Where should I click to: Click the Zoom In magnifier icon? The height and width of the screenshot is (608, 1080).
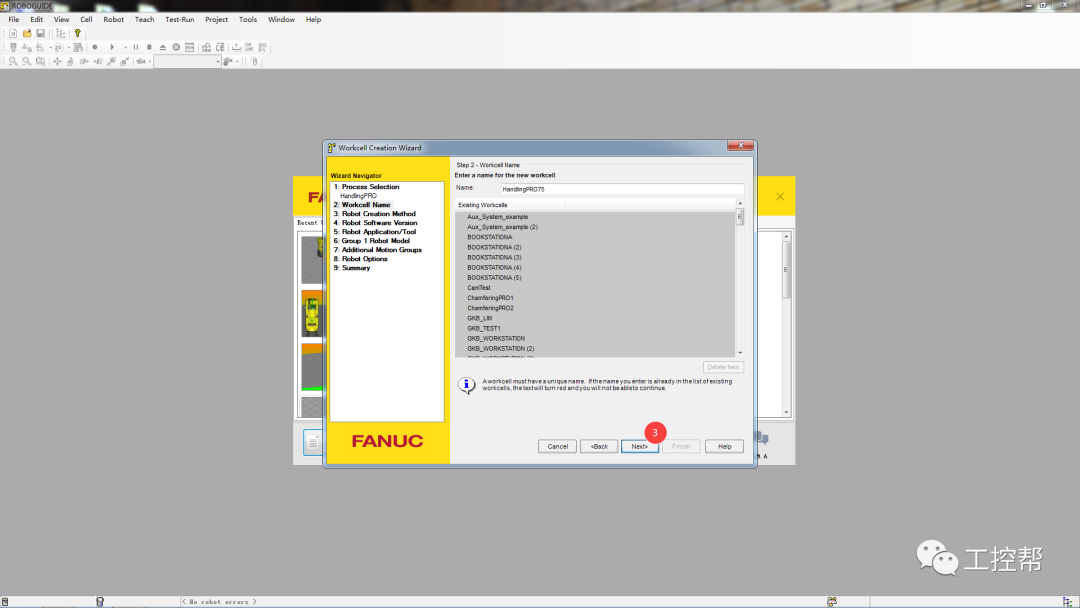(13, 61)
